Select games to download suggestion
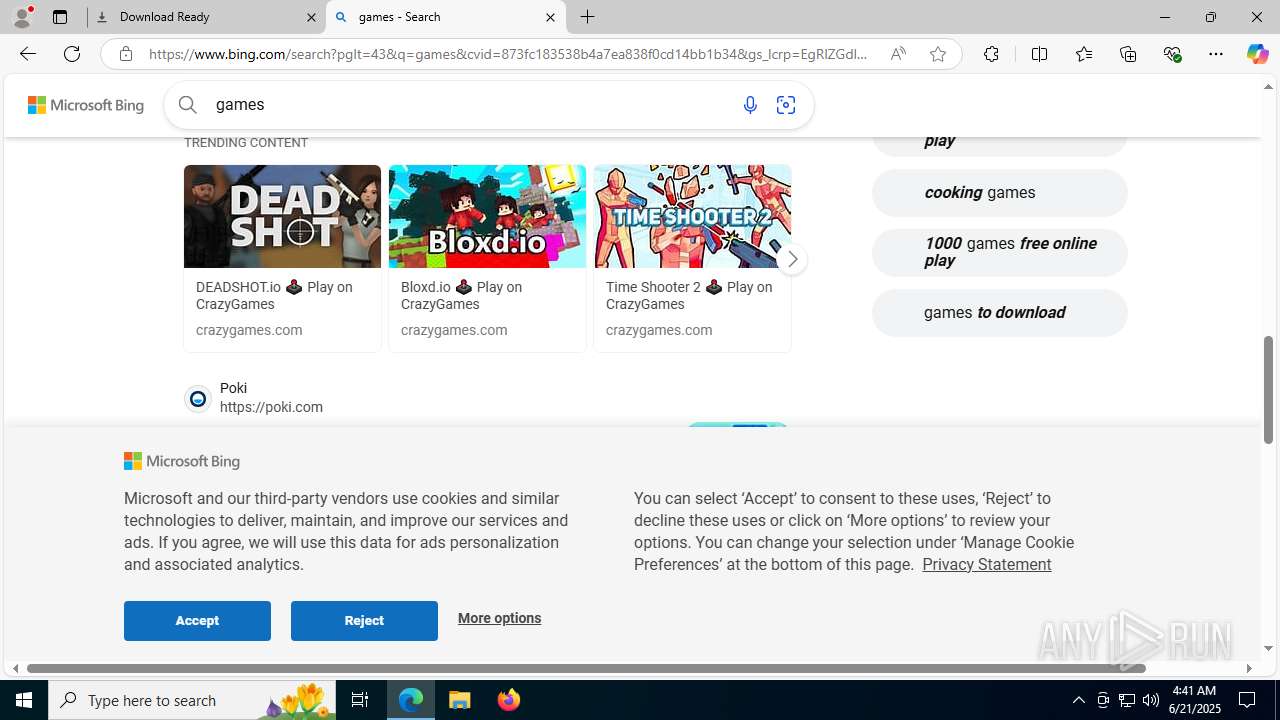 click(x=999, y=313)
